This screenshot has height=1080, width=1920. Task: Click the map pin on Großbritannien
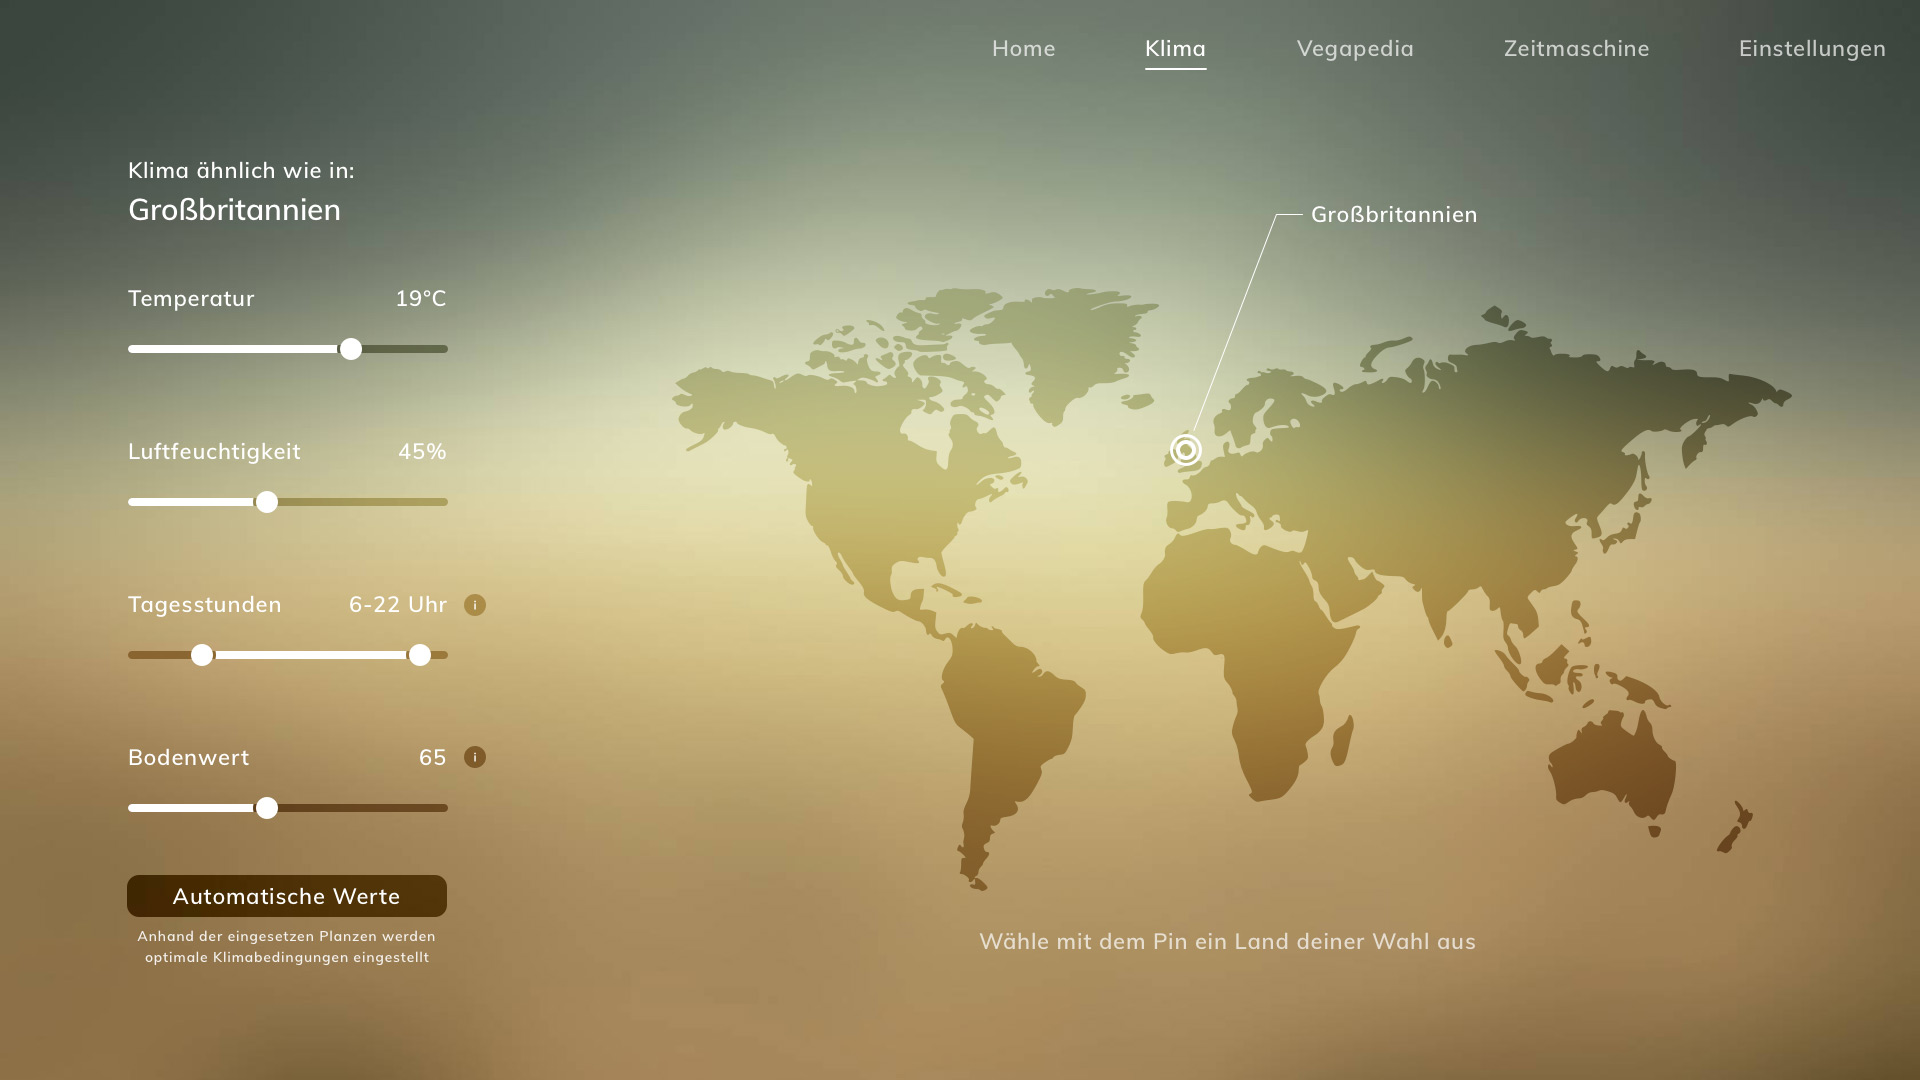pyautogui.click(x=1186, y=450)
